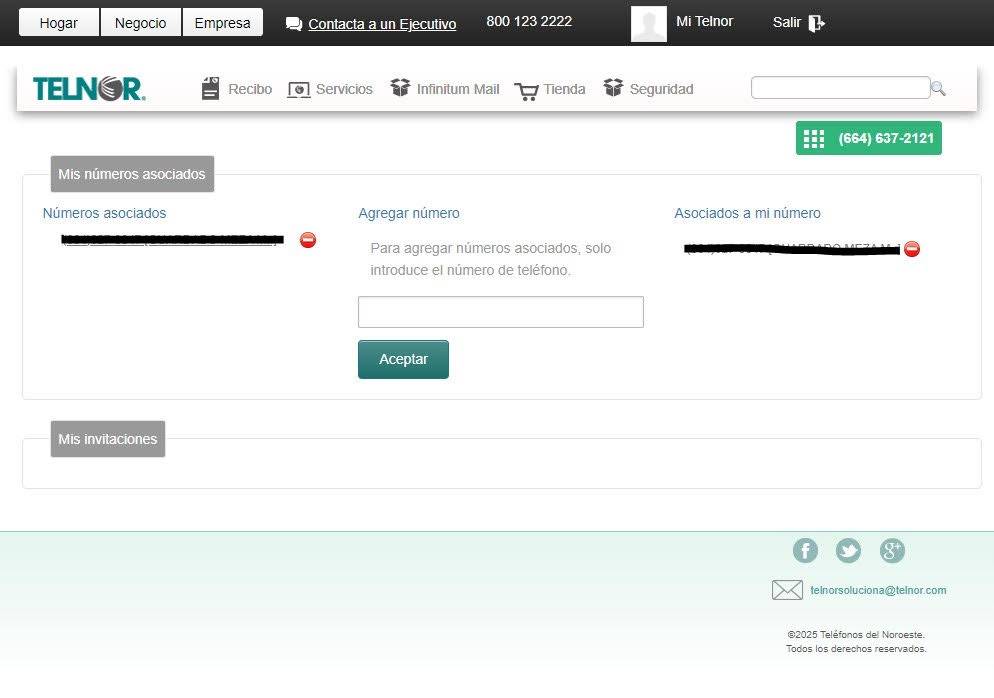The height and width of the screenshot is (698, 994).
Task: Select the Empresa tab
Action: tap(222, 23)
